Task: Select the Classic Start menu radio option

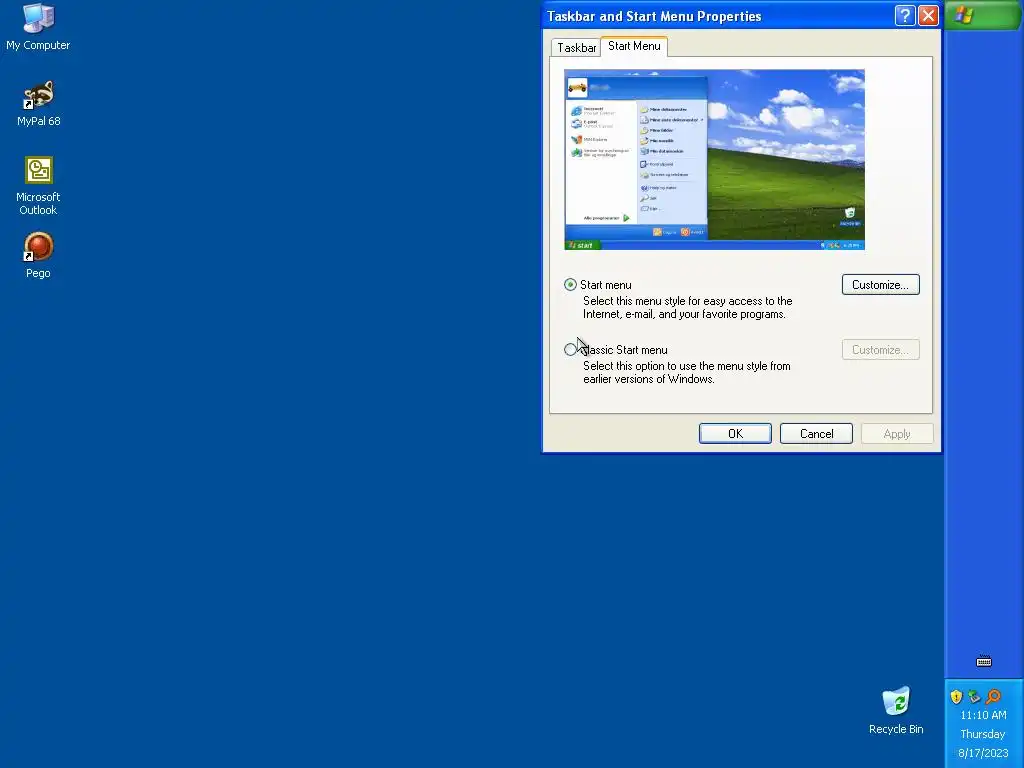Action: point(570,349)
